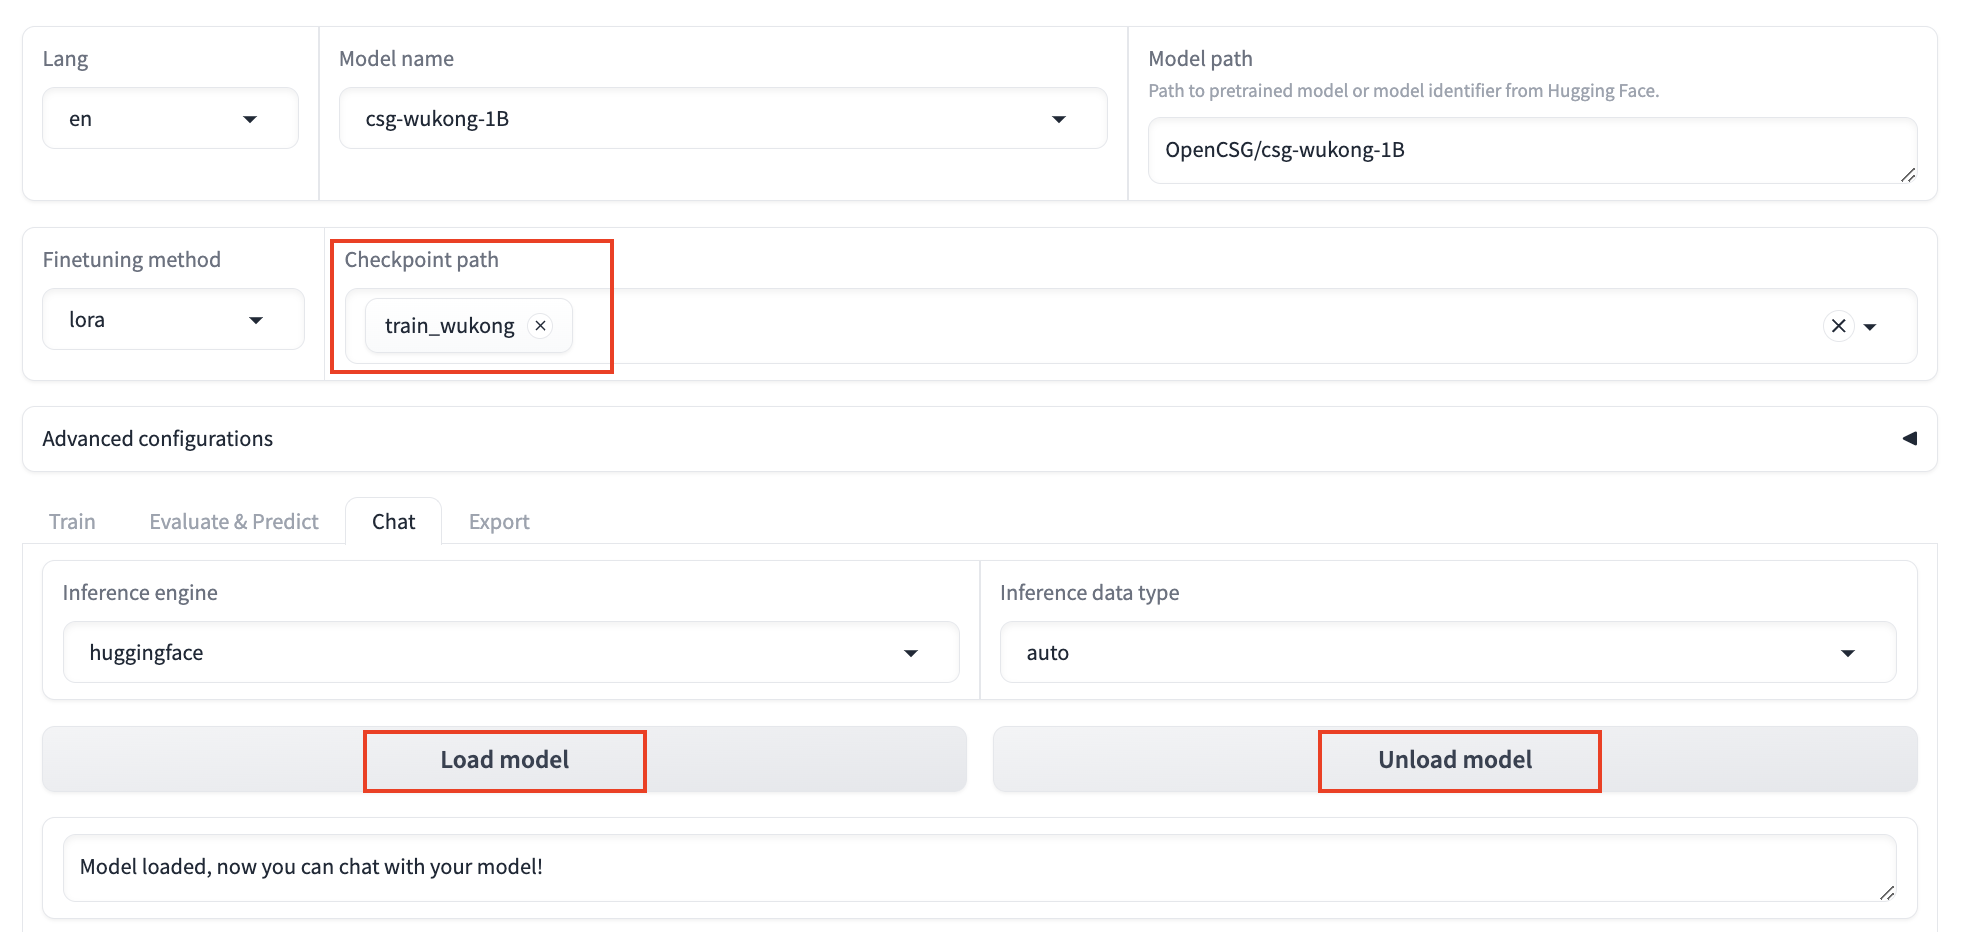Open the Finetuning method dropdown

pos(173,320)
